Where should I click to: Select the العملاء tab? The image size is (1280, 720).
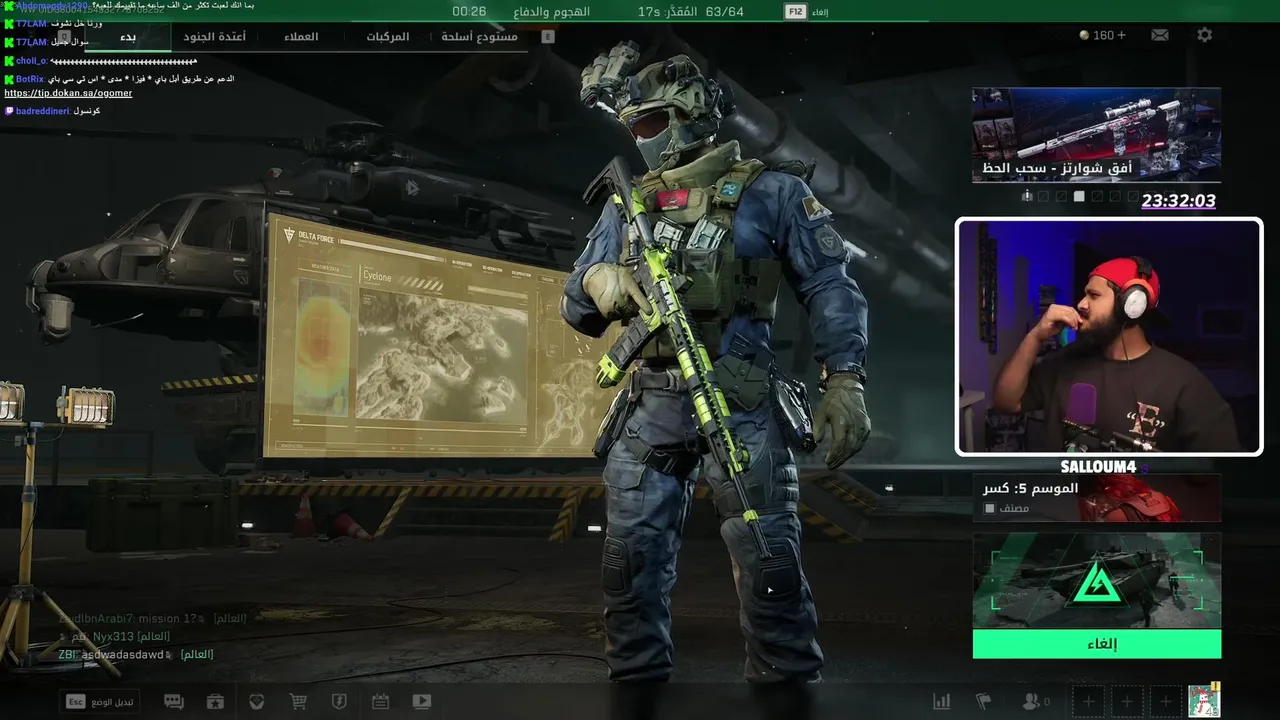pyautogui.click(x=301, y=37)
